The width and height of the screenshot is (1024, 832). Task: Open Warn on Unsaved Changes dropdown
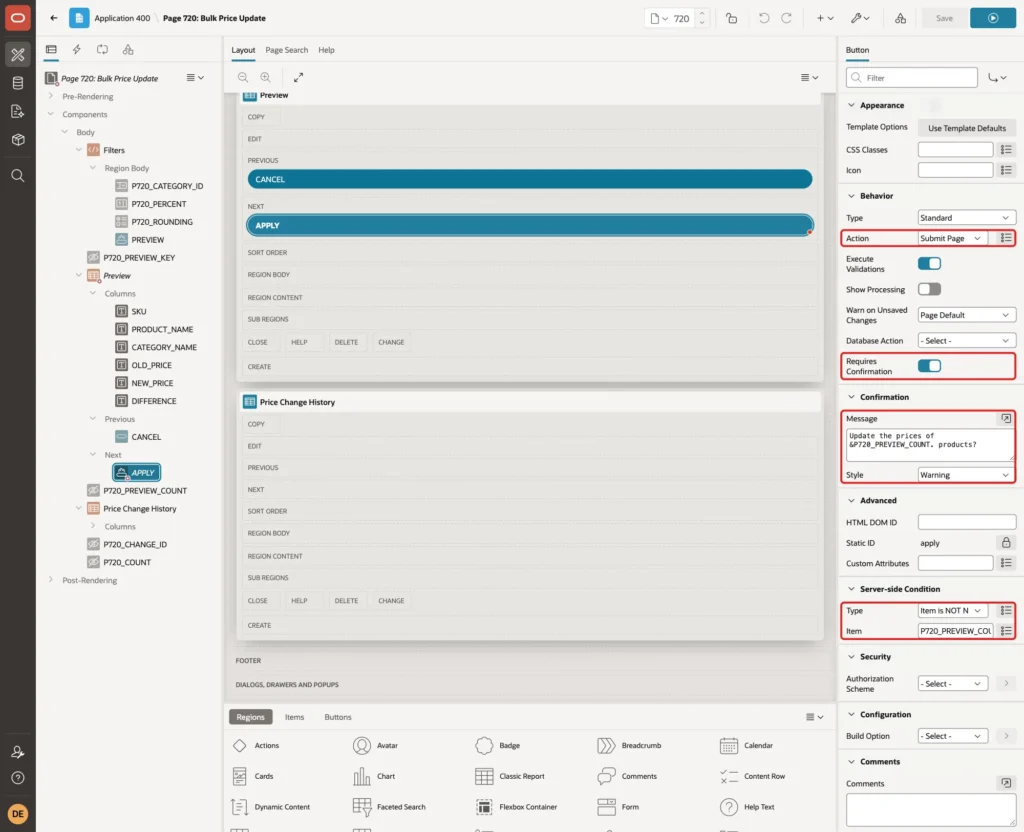tap(966, 315)
